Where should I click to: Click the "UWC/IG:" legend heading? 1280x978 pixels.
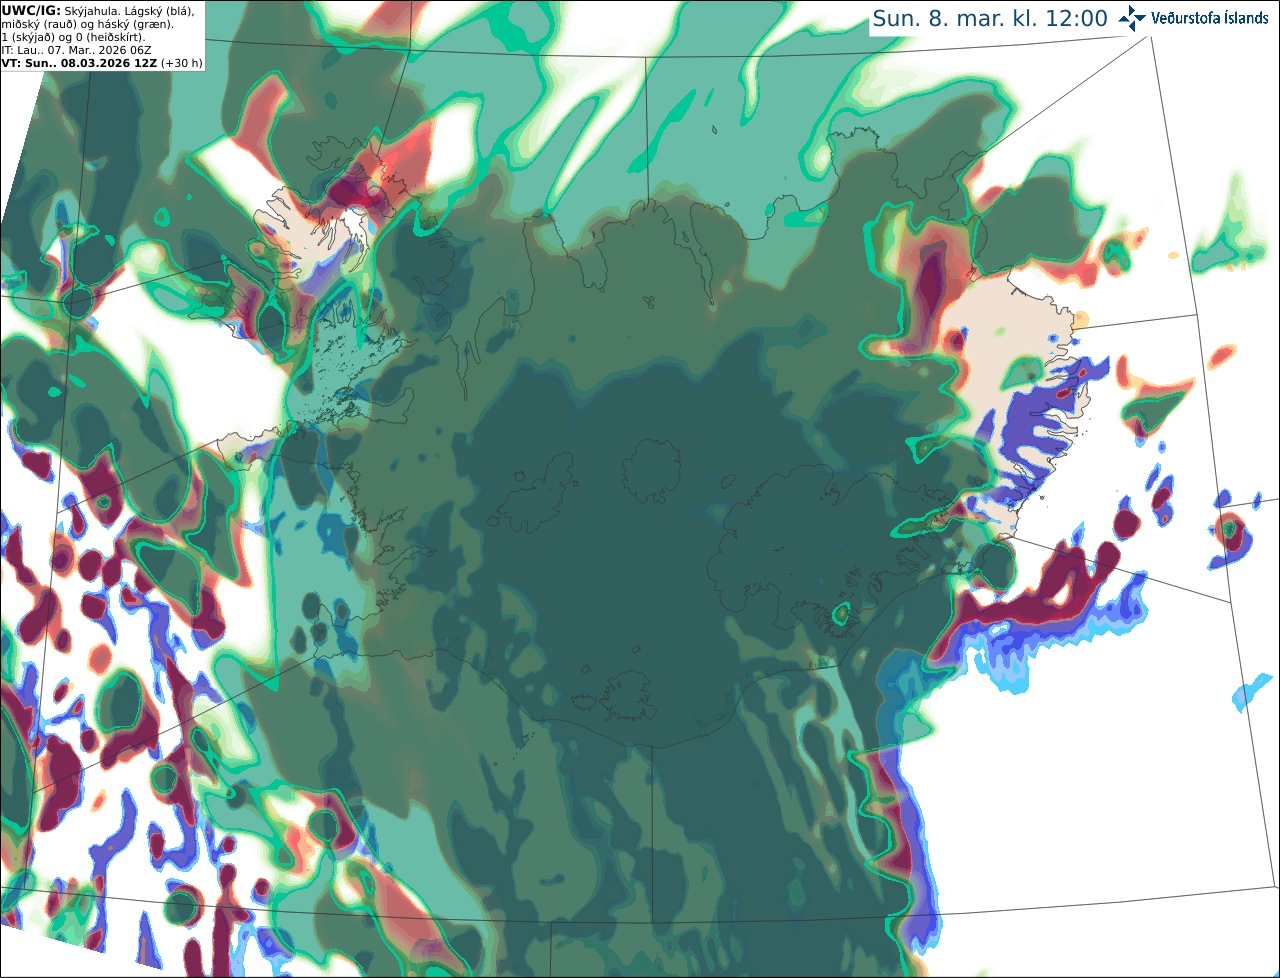coord(31,11)
